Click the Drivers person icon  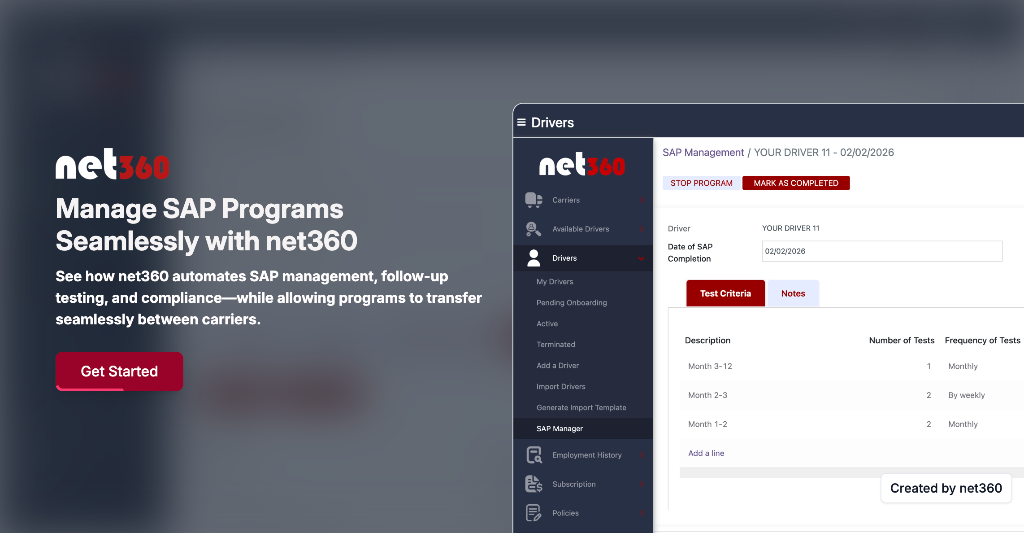click(x=534, y=258)
